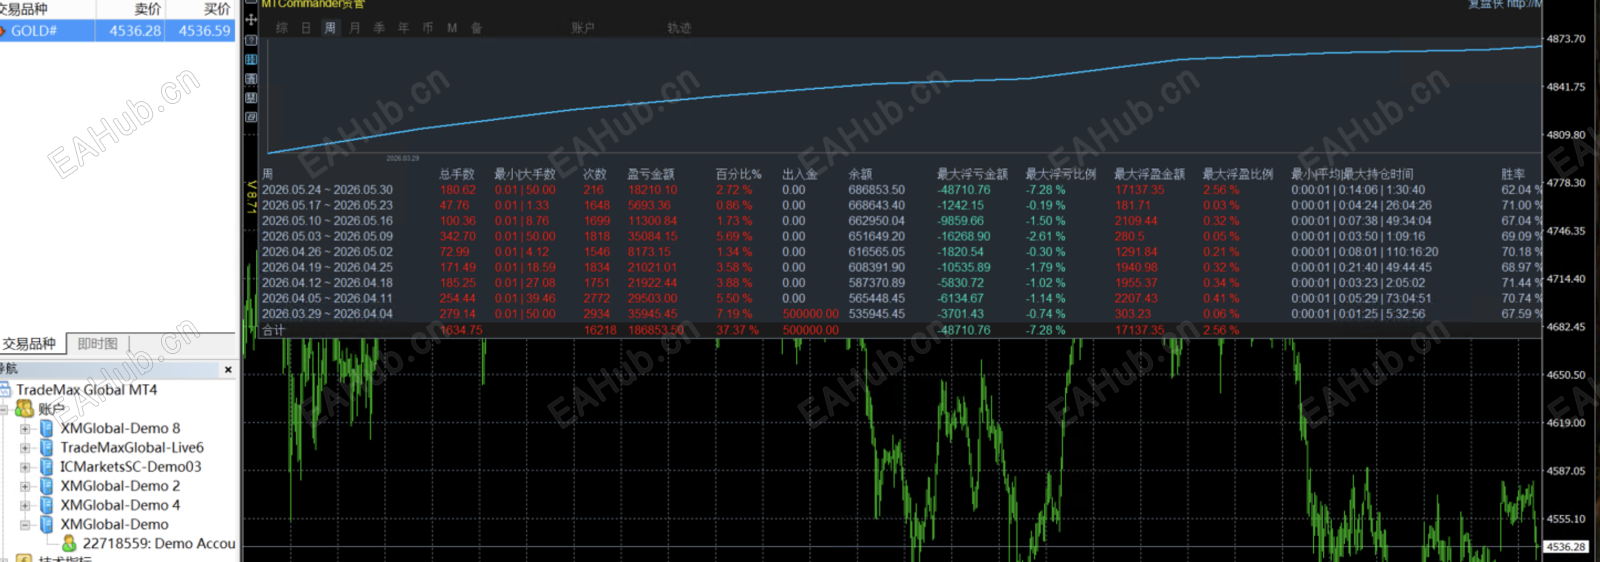
Task: Click the four-arrow move icon in MTCommander panel
Action: point(251,19)
